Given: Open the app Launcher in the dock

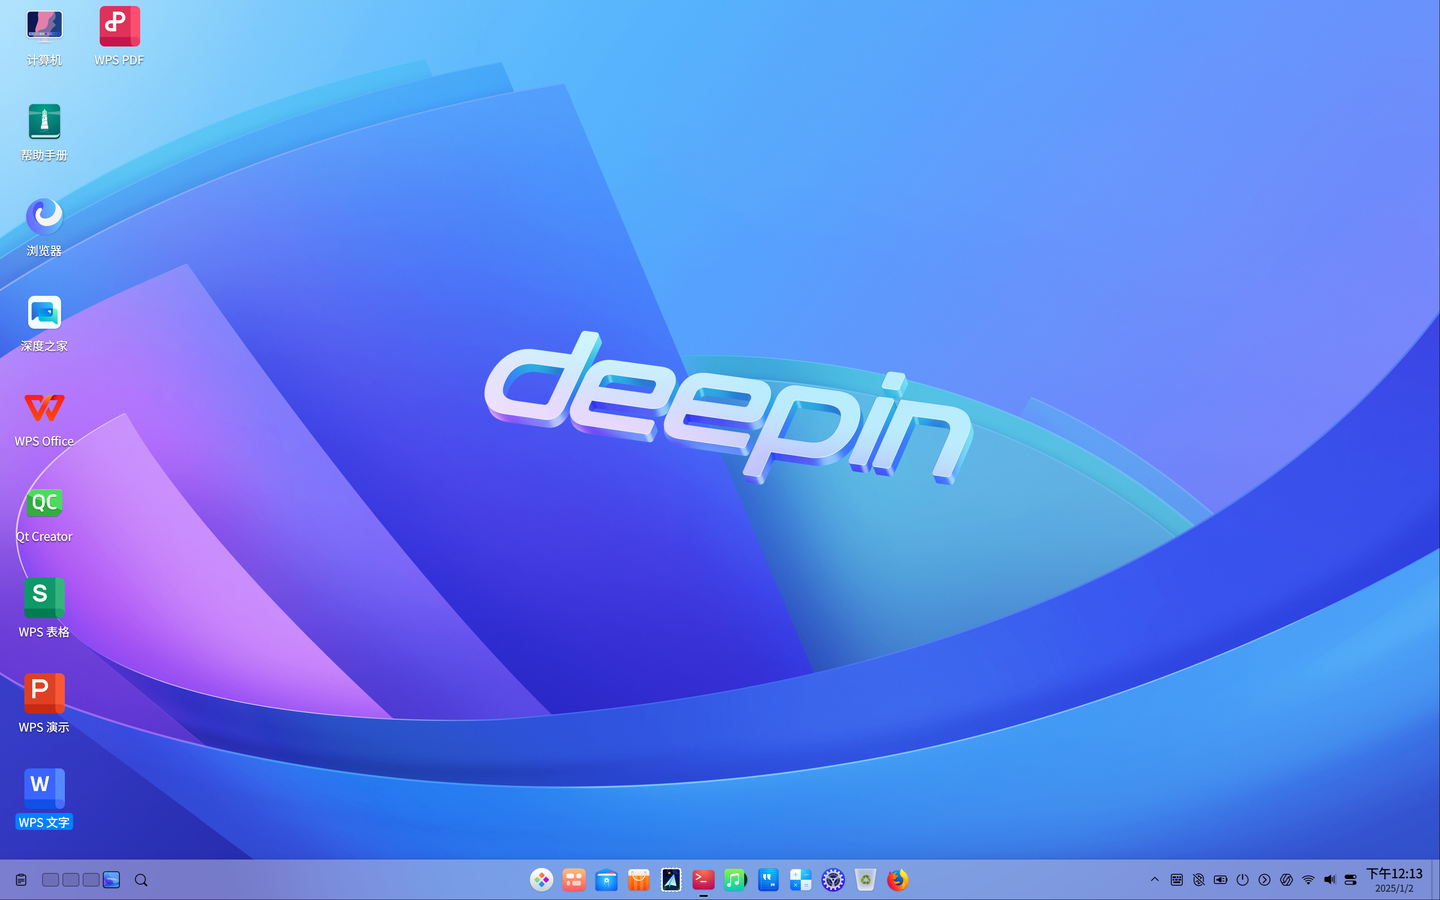Looking at the screenshot, I should pyautogui.click(x=542, y=880).
